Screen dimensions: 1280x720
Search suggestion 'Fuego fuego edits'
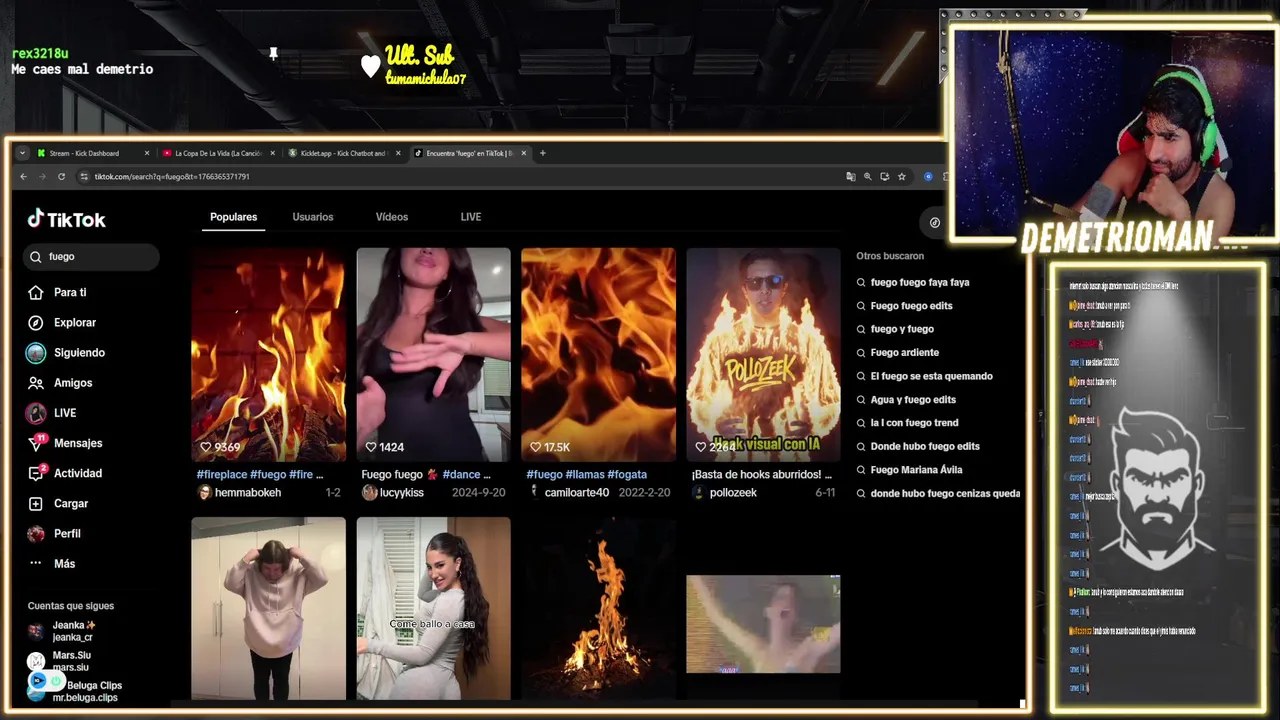click(x=911, y=306)
